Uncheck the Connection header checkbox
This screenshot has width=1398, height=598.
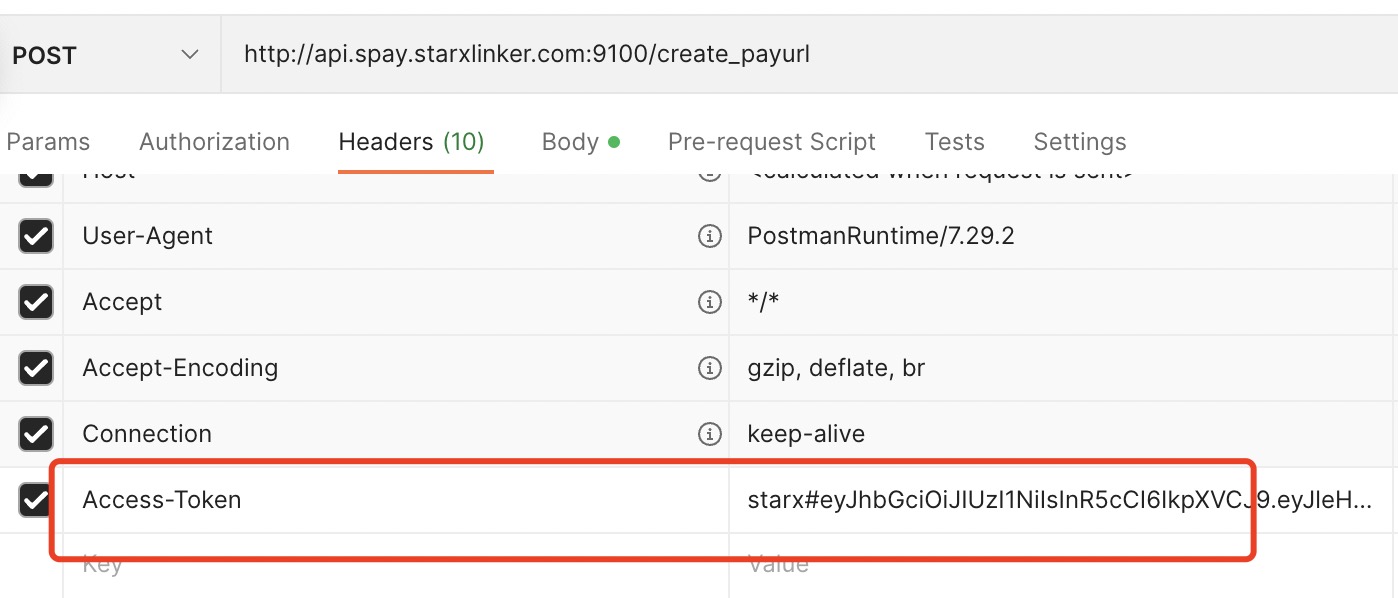coord(36,434)
